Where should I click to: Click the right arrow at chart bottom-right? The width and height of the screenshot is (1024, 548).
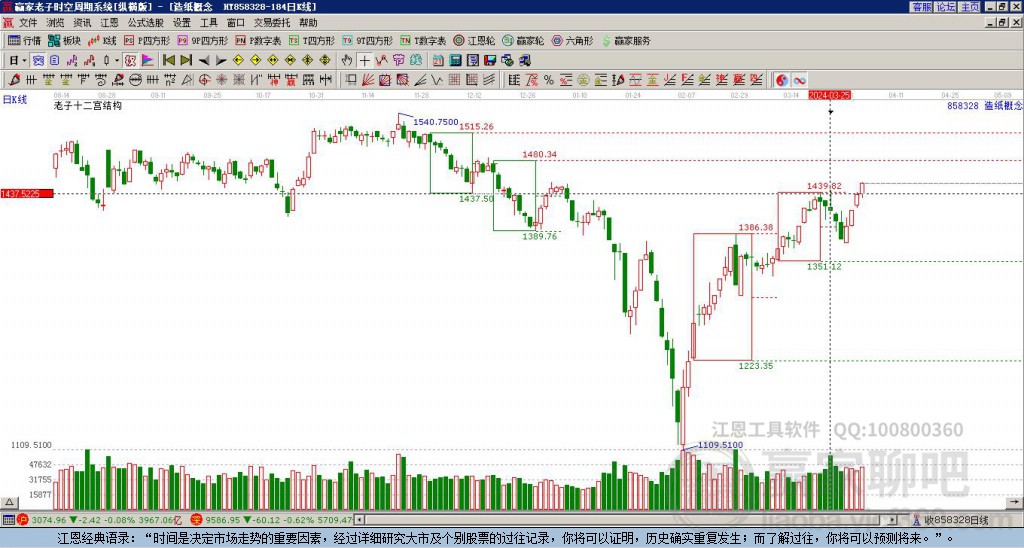[x=1014, y=502]
